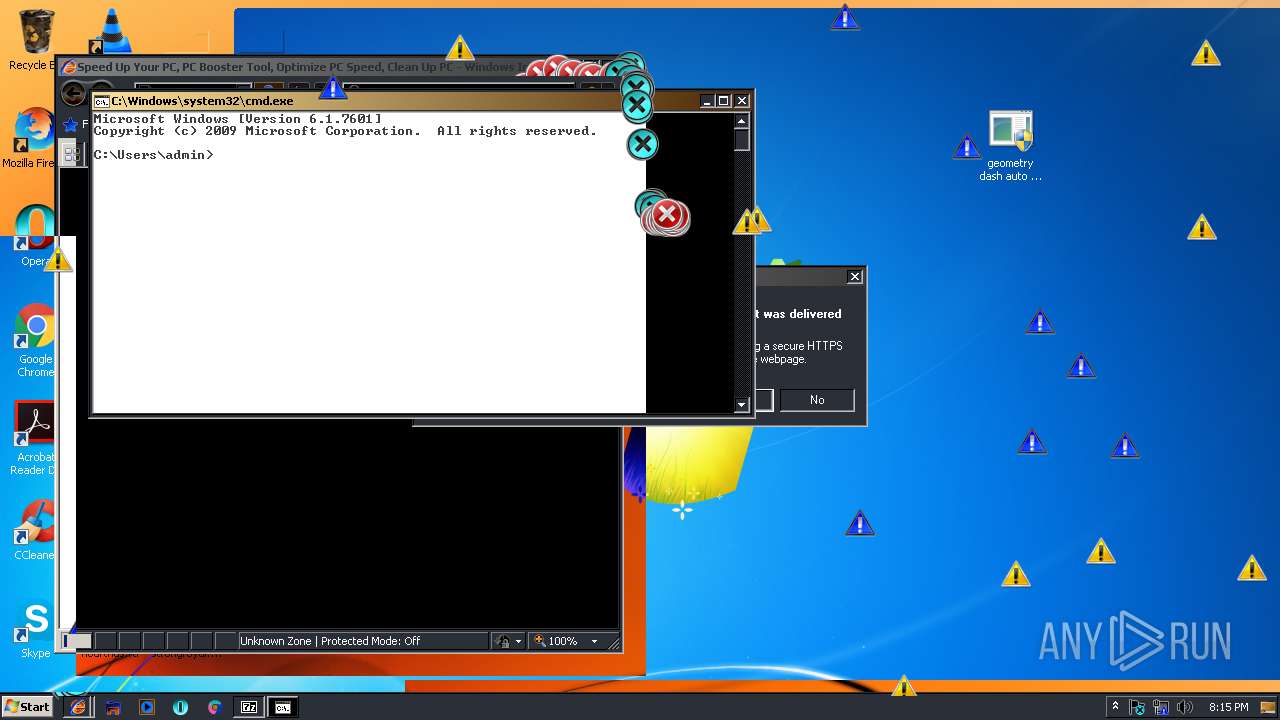1280x720 pixels.
Task: Click the network tray icon
Action: (x=1161, y=707)
